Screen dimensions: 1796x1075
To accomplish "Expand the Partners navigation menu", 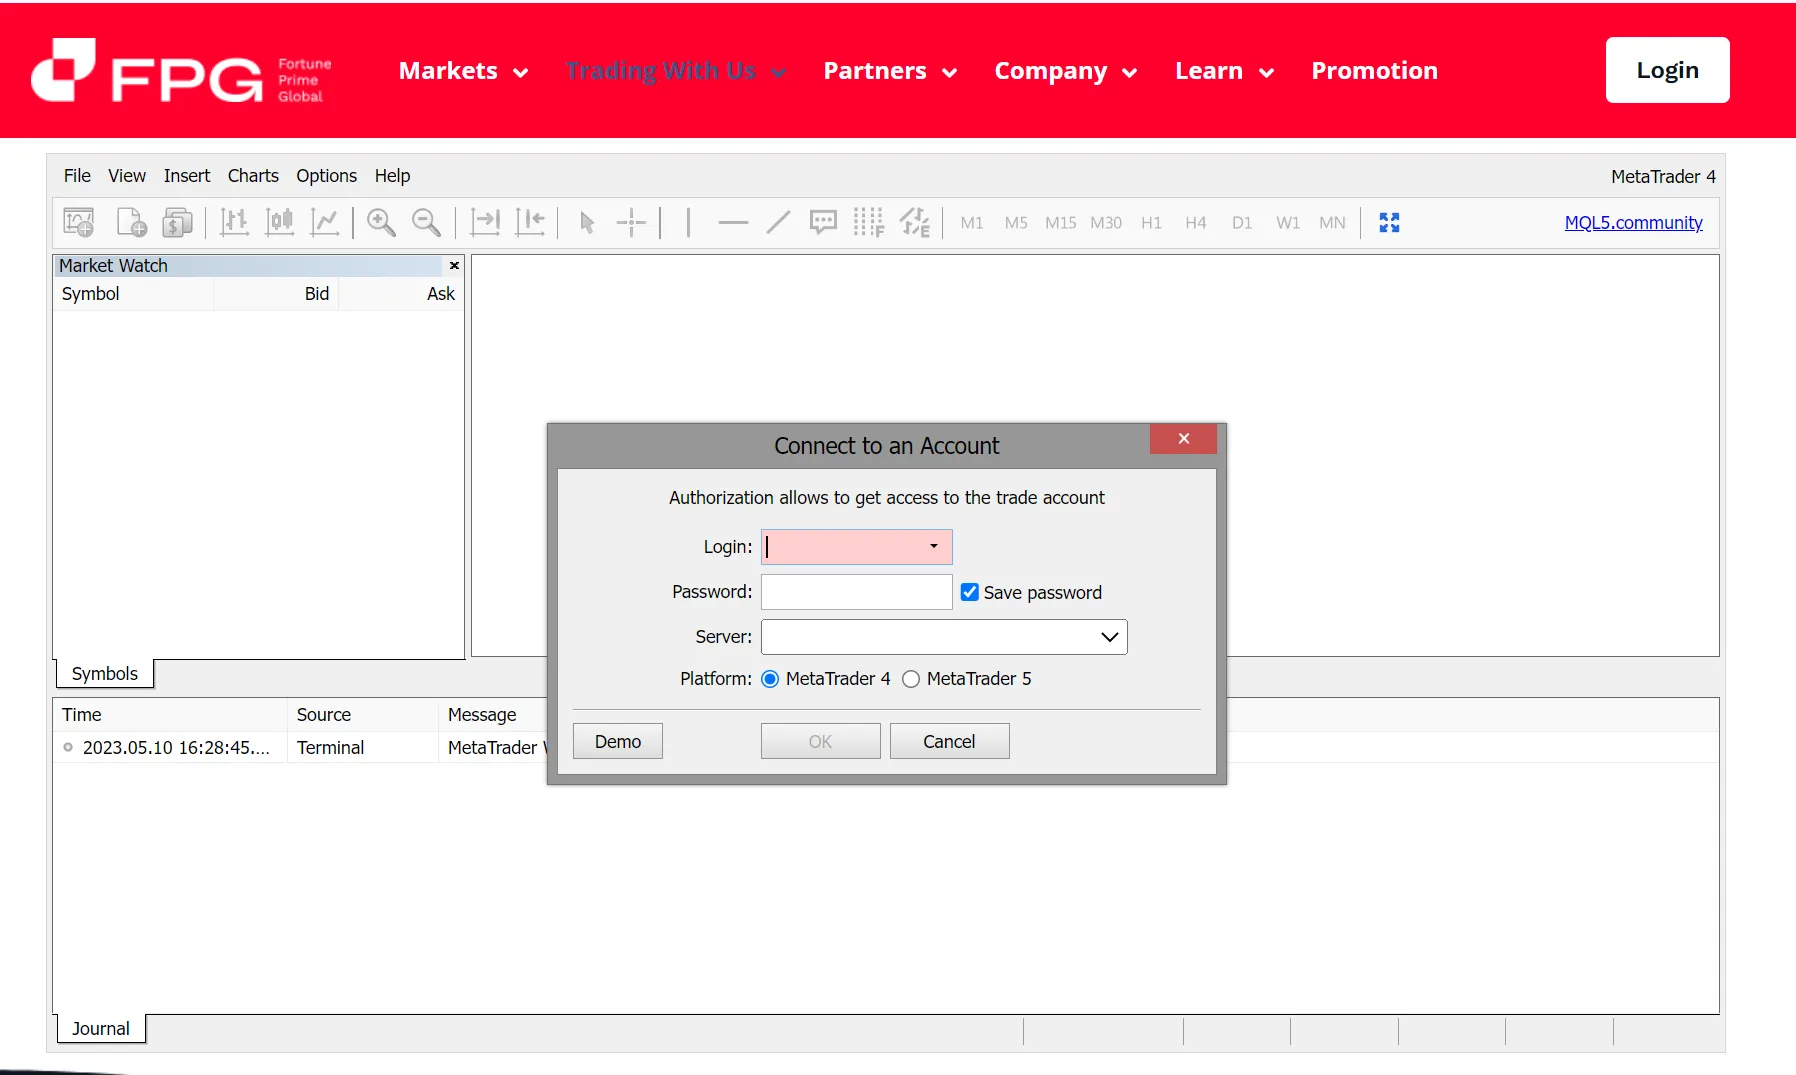I will [x=891, y=71].
